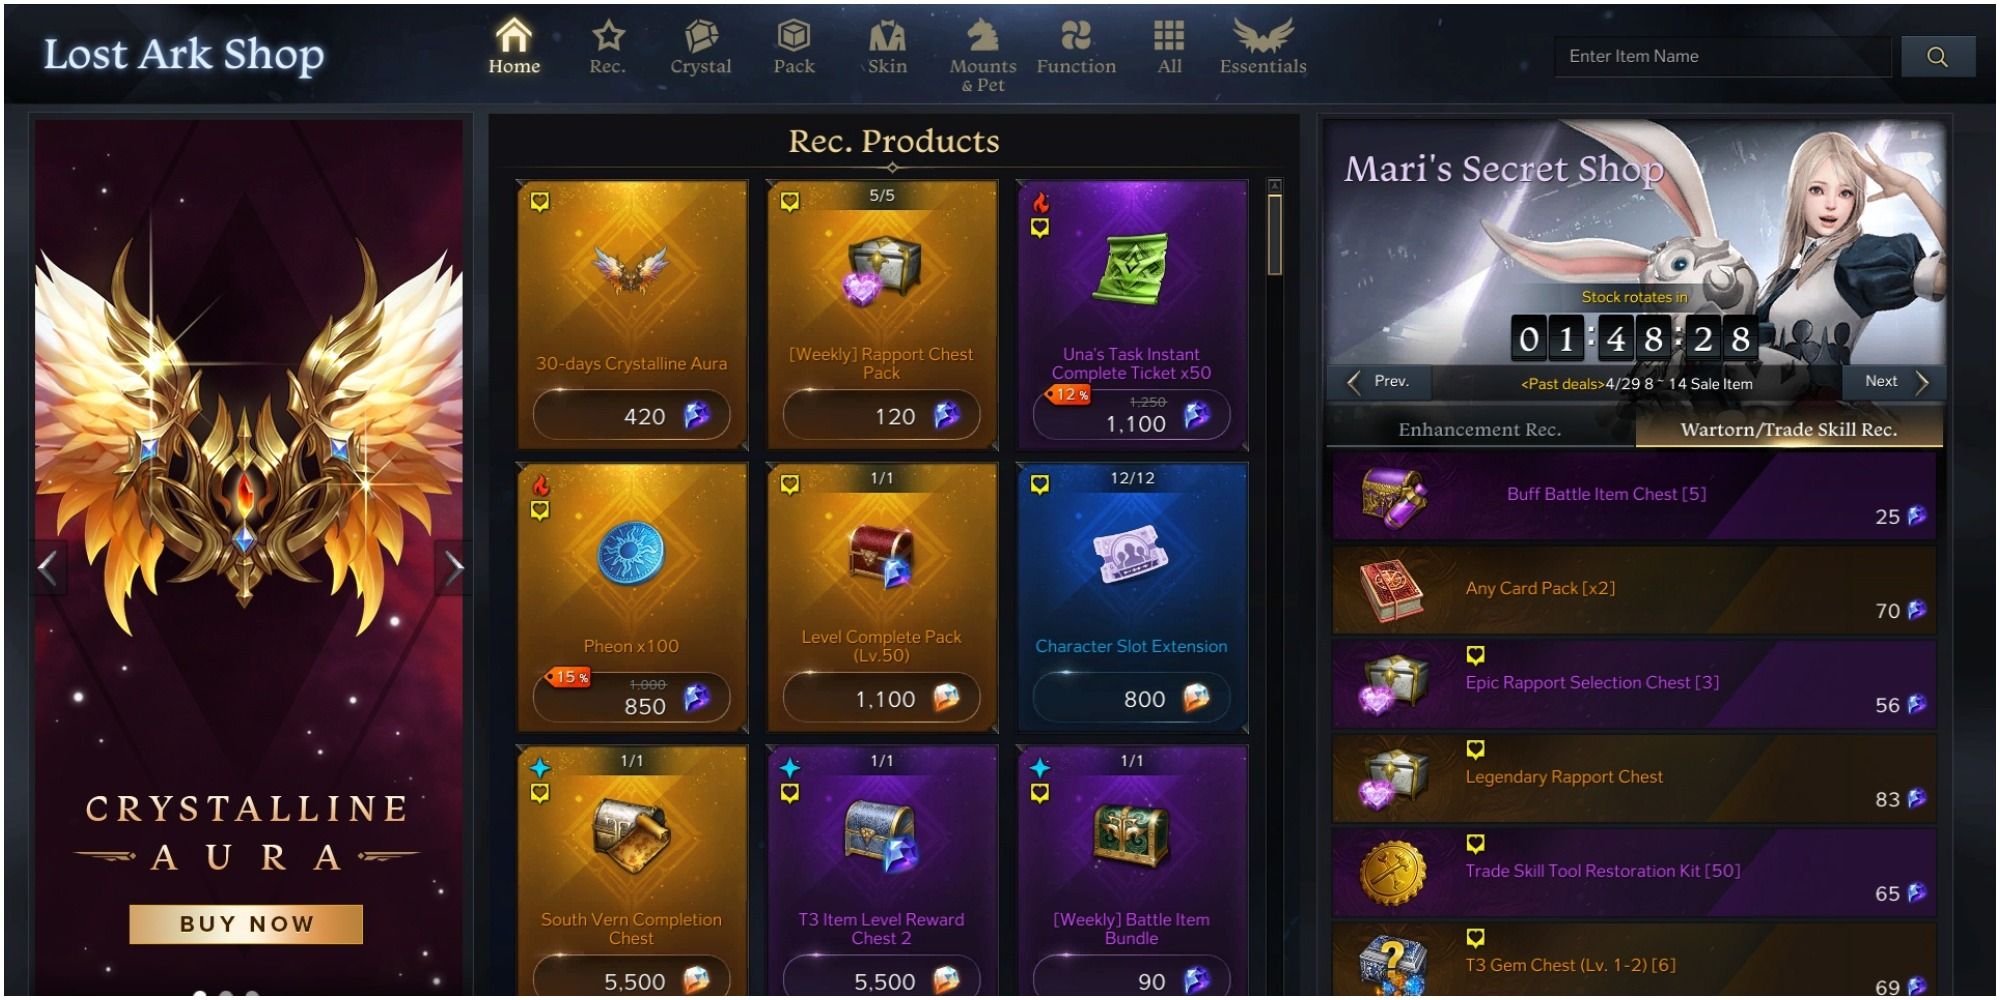Toggle wishlist heart on Character Slot Extension
Screen dimensions: 2000x1000
coord(1040,485)
